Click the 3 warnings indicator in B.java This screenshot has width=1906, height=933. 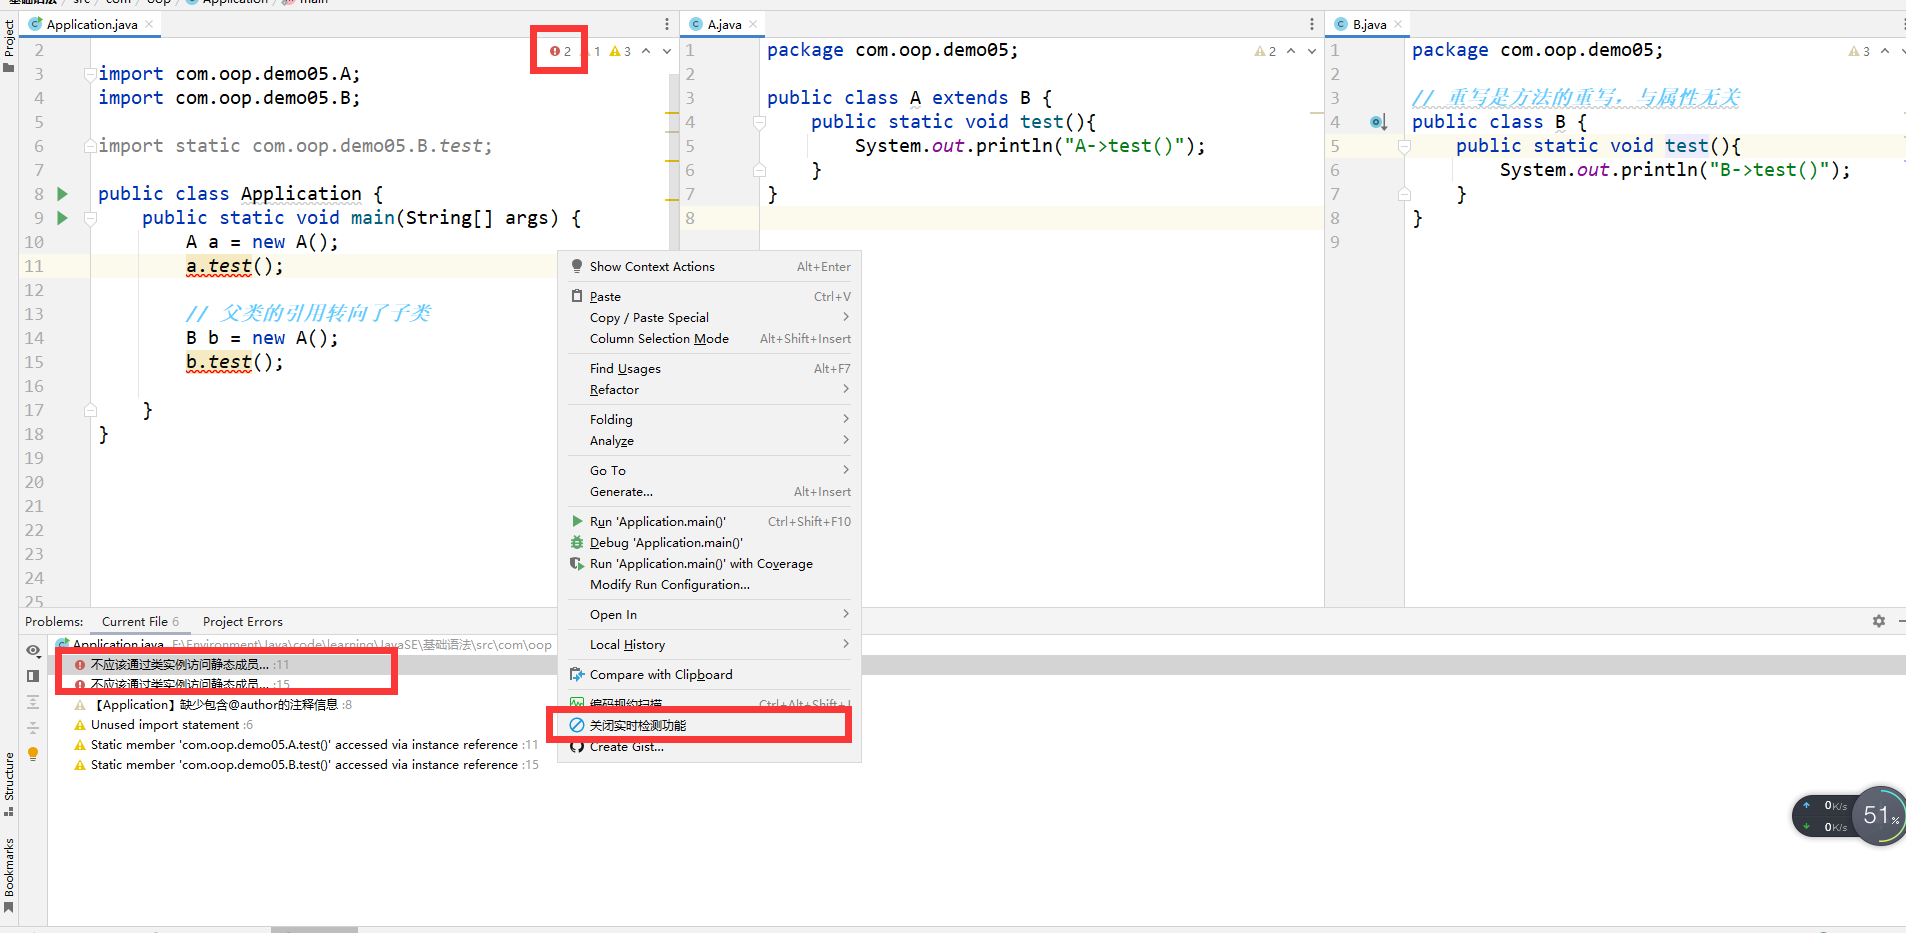1859,51
